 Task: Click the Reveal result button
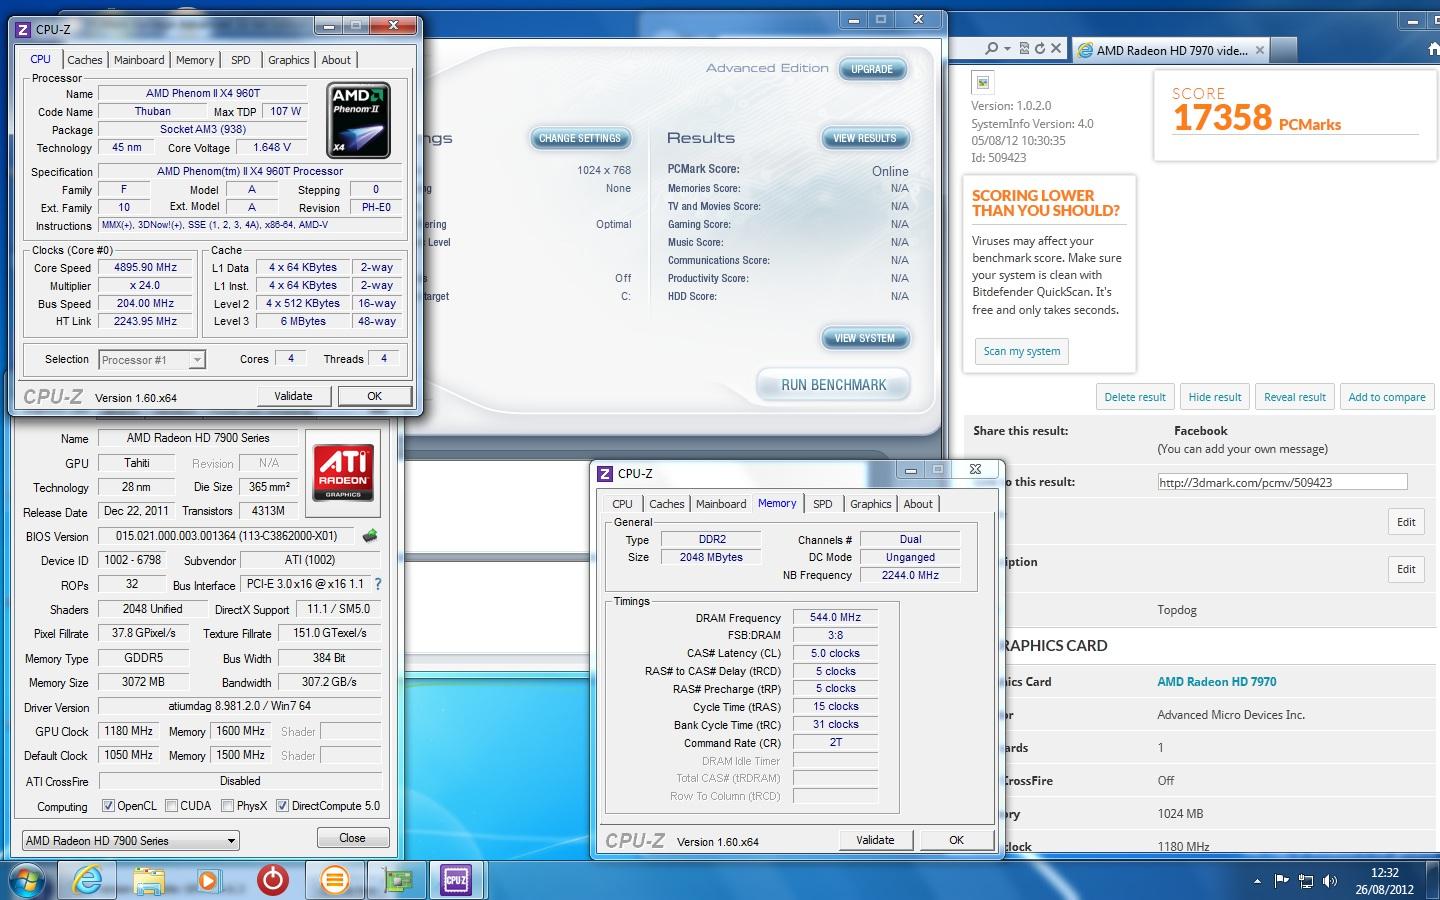tap(1295, 397)
